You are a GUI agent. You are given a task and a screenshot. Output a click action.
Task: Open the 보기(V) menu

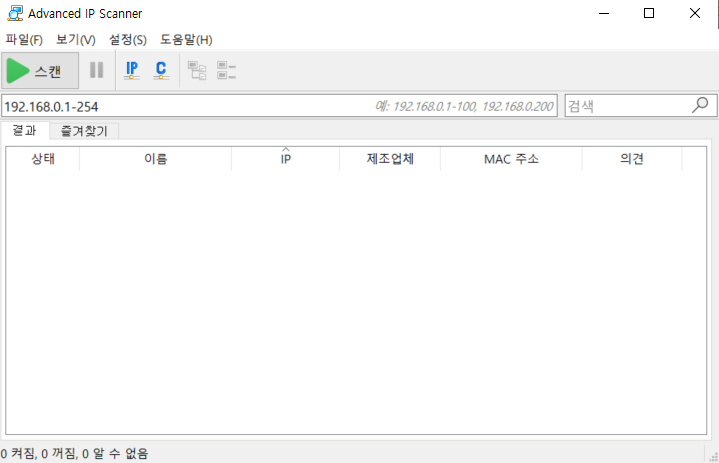[76, 40]
